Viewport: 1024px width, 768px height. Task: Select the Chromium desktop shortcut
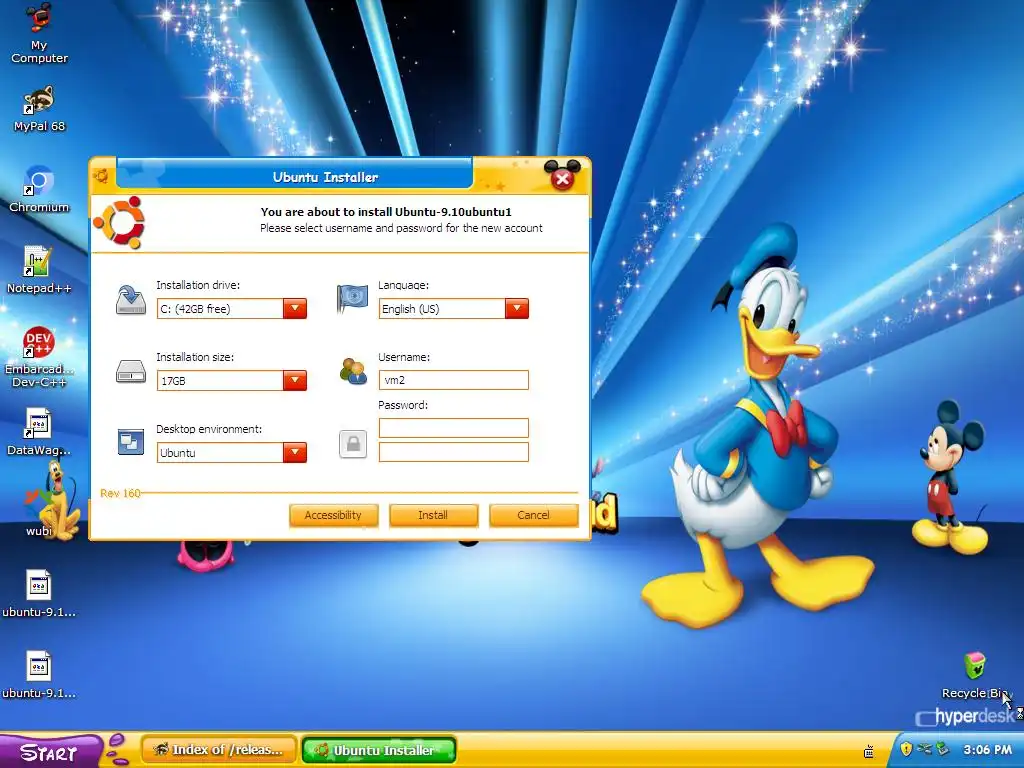click(x=39, y=189)
